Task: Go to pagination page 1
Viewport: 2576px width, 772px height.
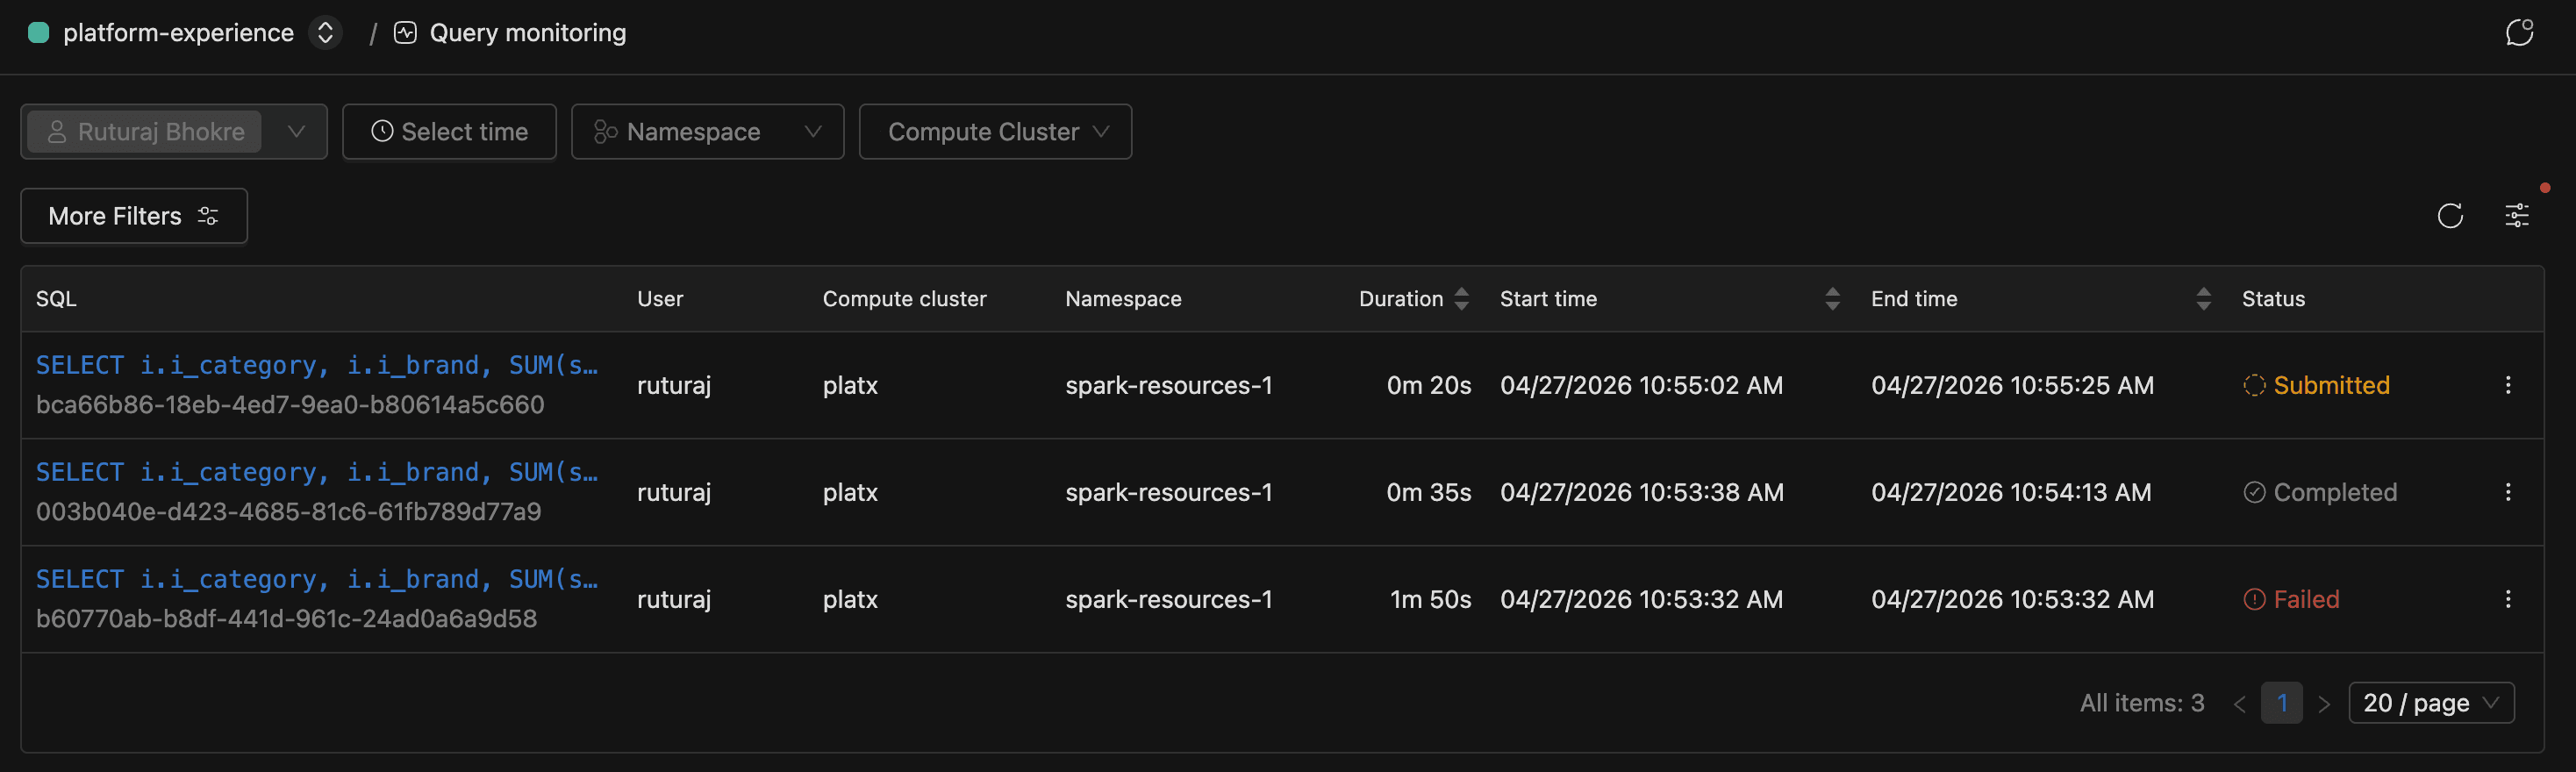Action: (x=2281, y=703)
